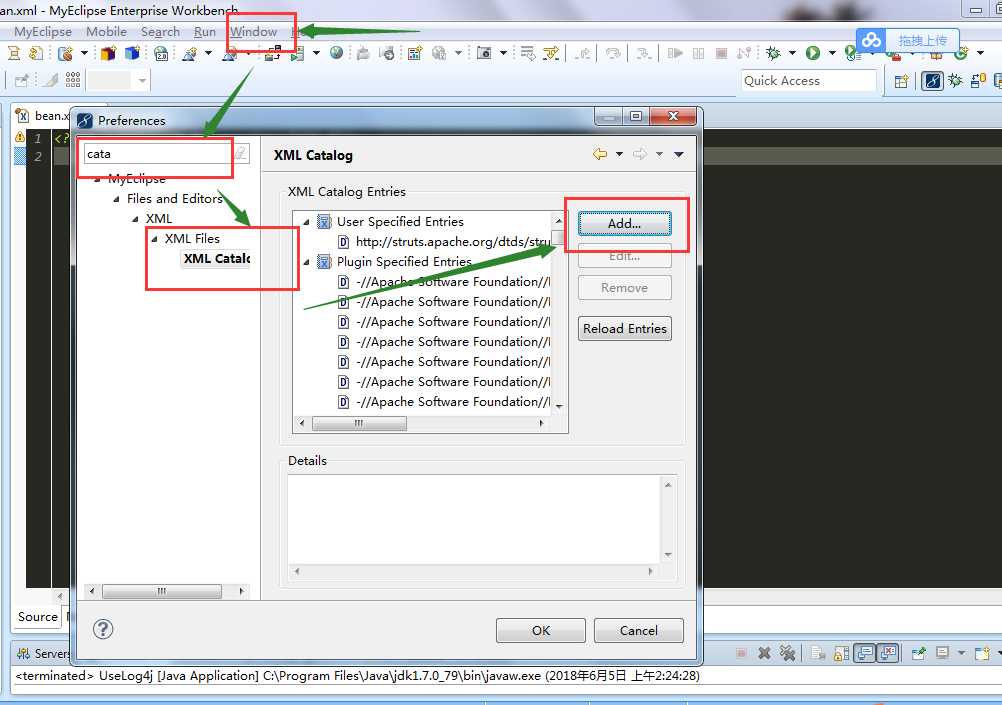Toggle Show Console on standard error

(x=888, y=653)
